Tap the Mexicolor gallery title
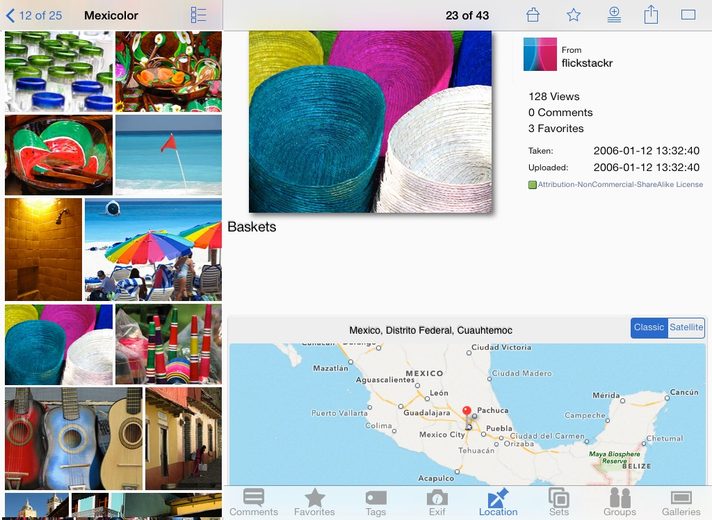712x520 pixels. pos(111,15)
